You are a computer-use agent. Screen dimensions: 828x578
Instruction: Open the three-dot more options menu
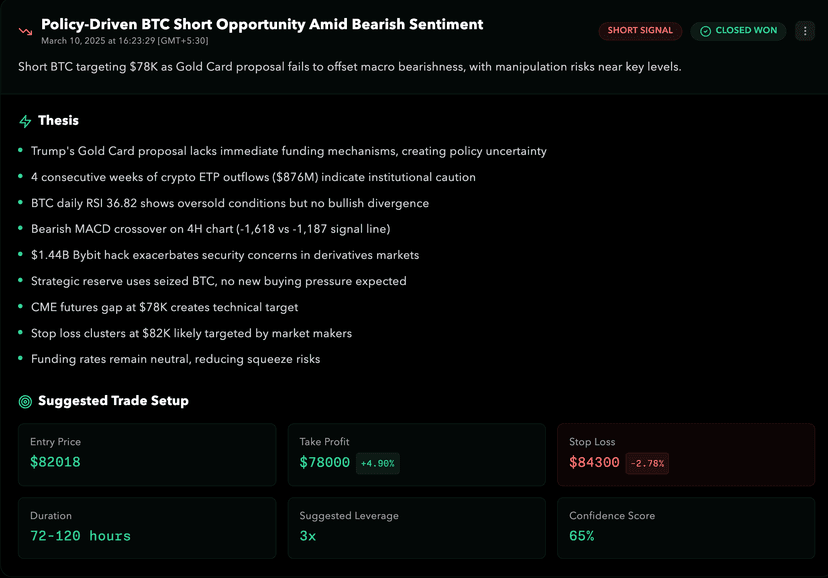(804, 31)
